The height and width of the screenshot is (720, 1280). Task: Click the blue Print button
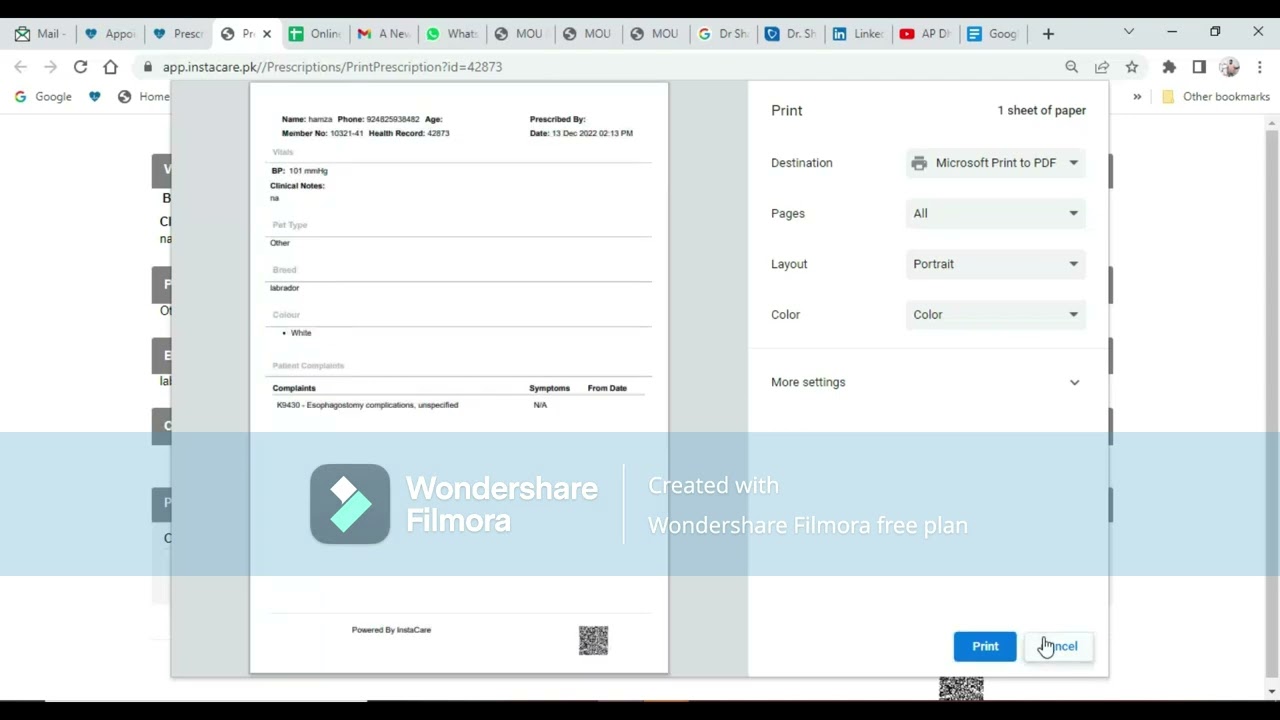point(985,646)
